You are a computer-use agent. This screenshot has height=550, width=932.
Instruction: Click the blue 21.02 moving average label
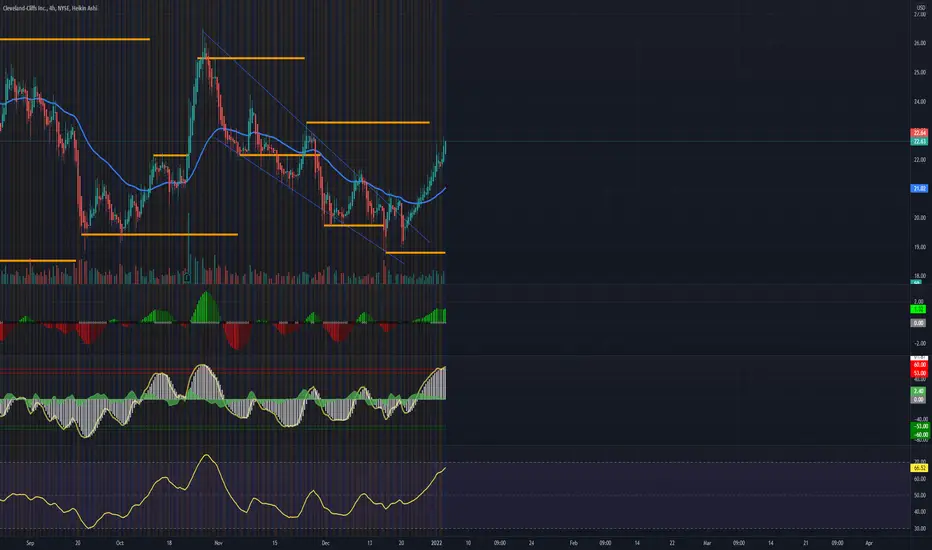[x=919, y=188]
